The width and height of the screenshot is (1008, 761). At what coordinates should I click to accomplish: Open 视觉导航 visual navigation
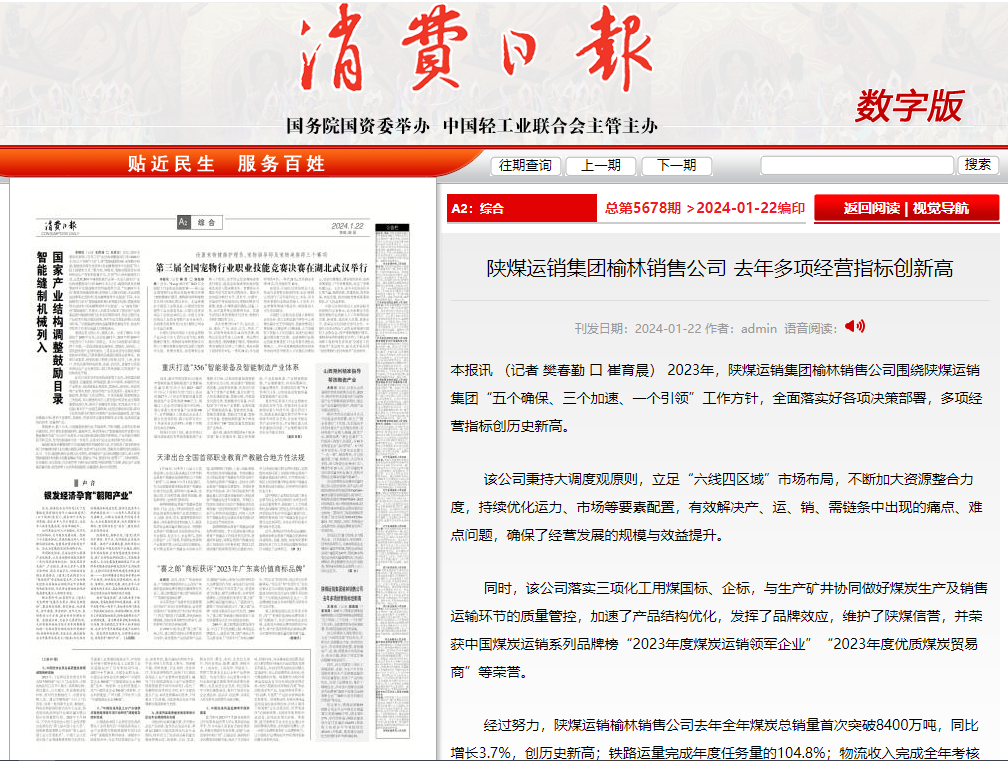click(940, 208)
